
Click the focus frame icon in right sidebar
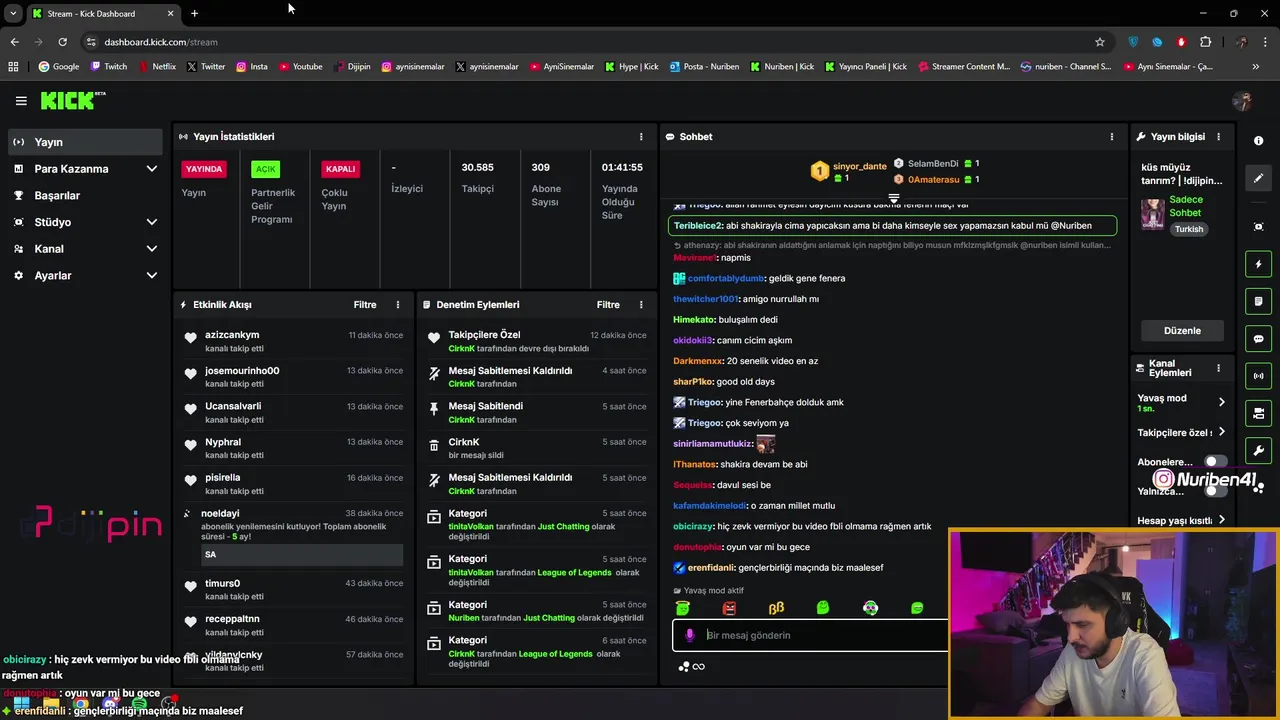point(1259,227)
